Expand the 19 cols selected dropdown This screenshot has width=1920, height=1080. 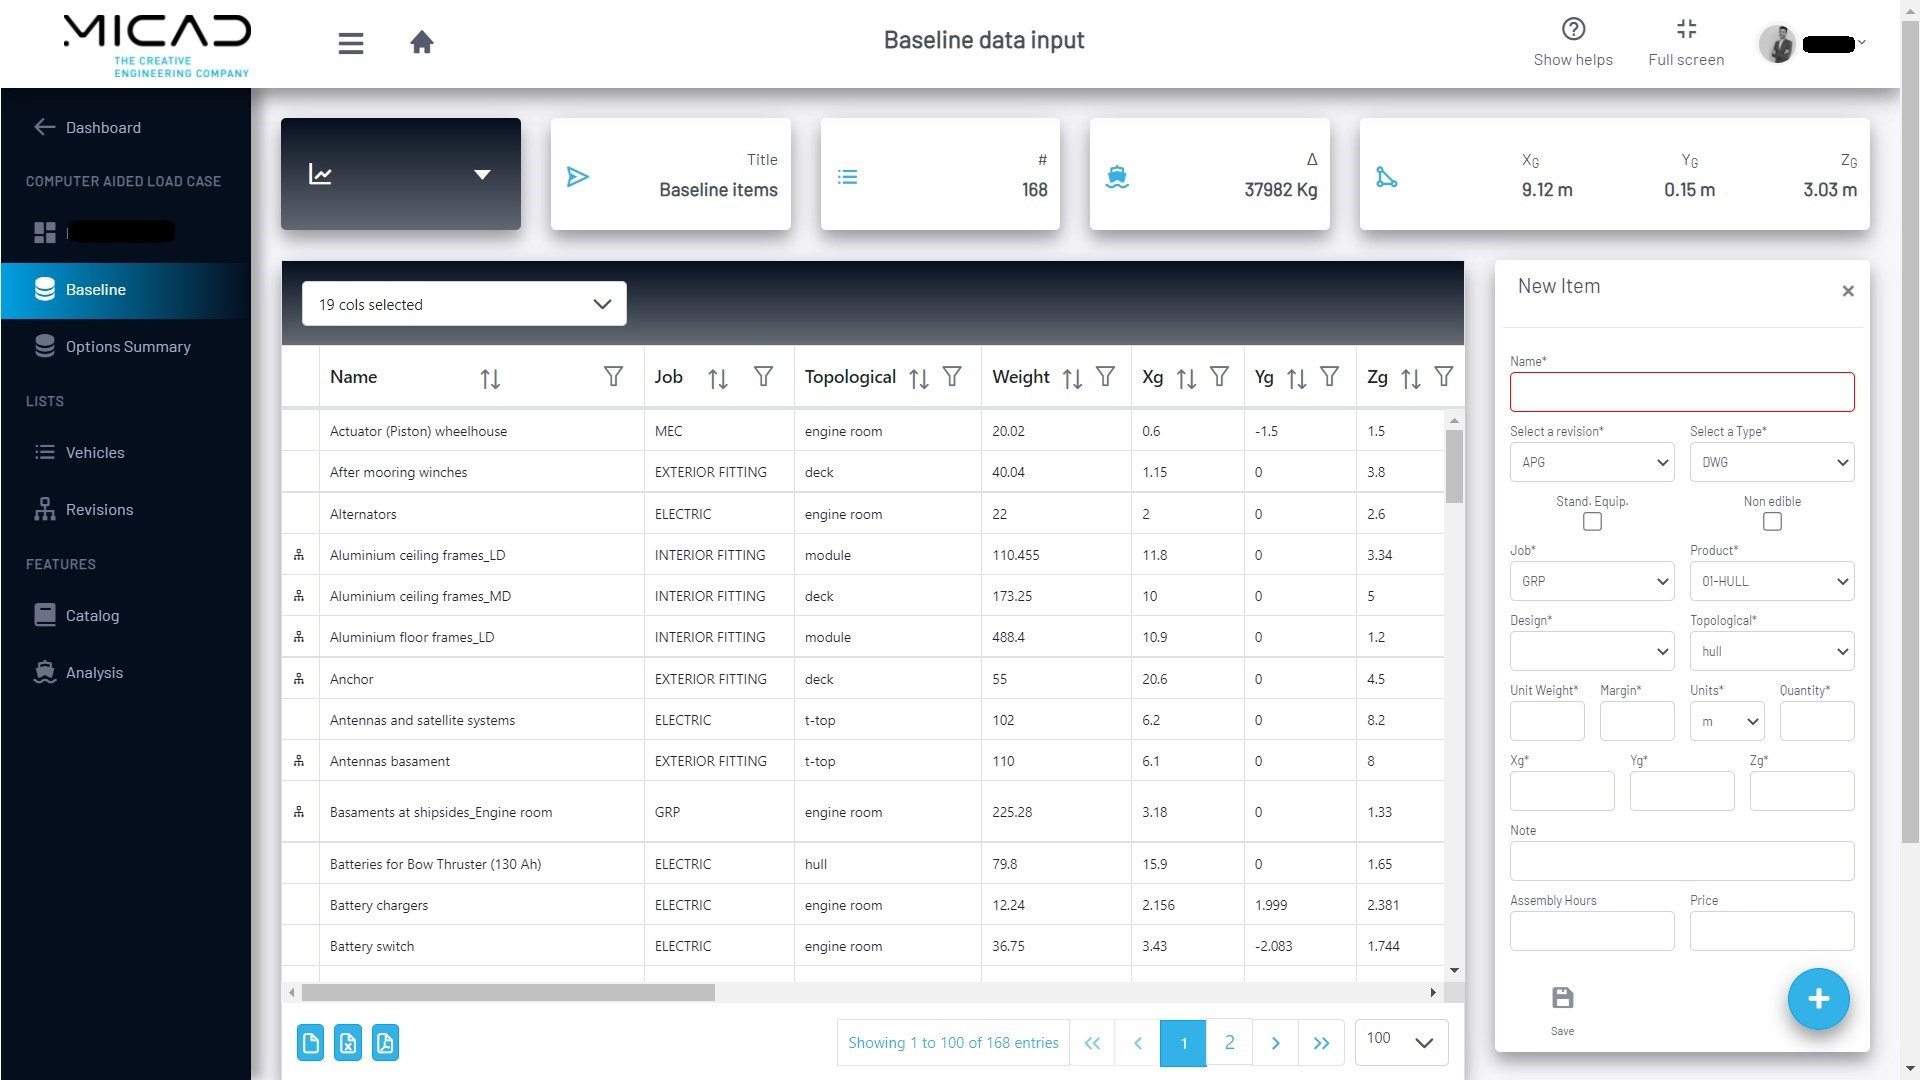(464, 304)
